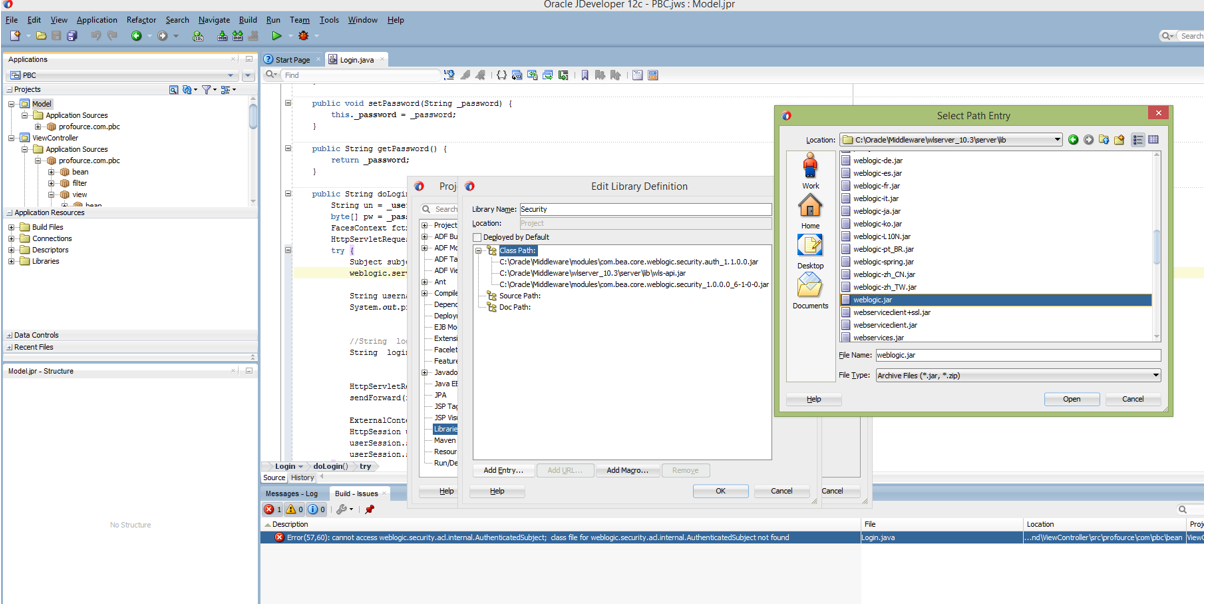Open the Build menu
Viewport: 1212px width, 604px height.
247,20
